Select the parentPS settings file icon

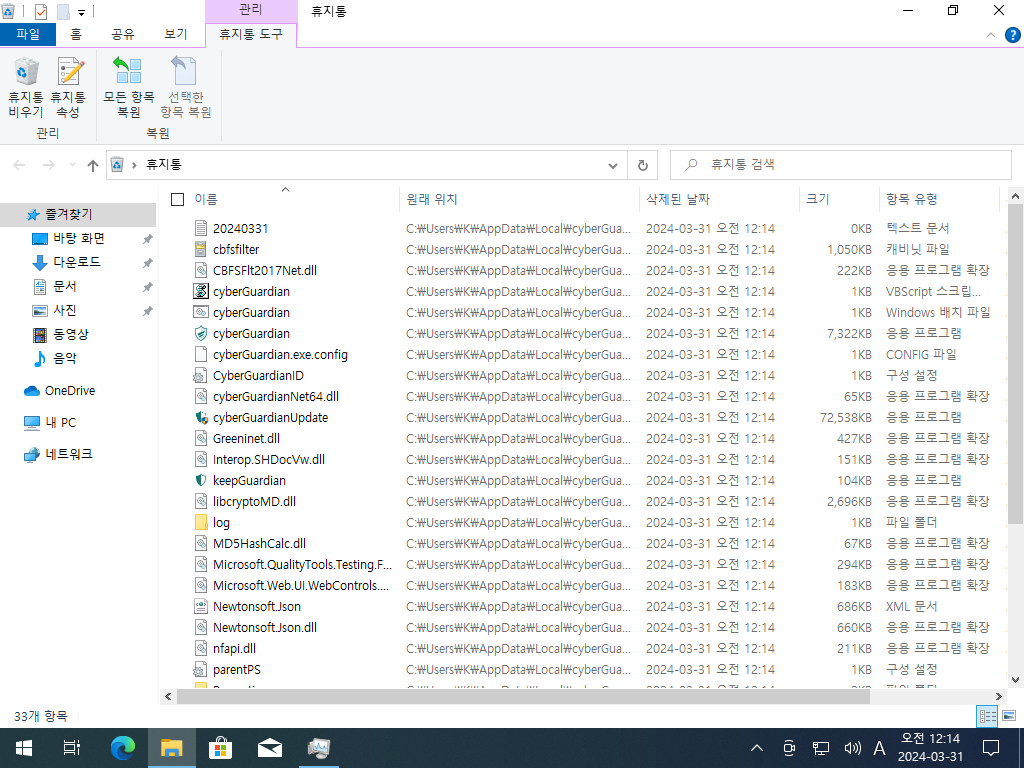pyautogui.click(x=201, y=669)
